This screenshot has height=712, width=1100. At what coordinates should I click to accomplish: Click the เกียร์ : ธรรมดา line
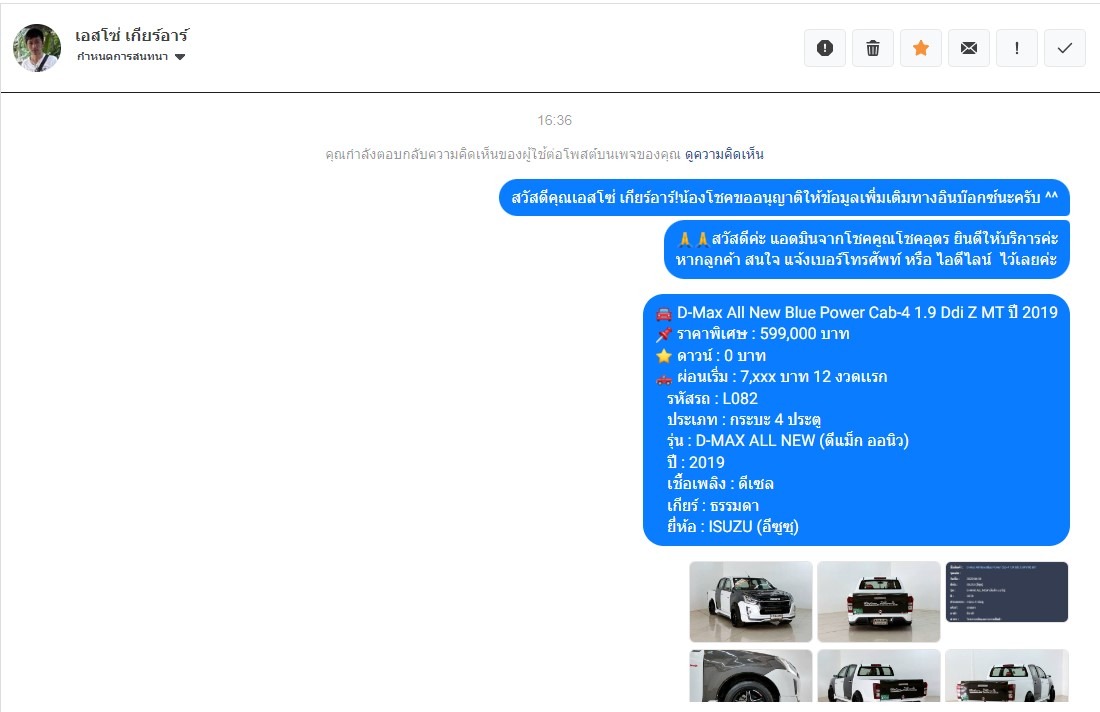(713, 506)
